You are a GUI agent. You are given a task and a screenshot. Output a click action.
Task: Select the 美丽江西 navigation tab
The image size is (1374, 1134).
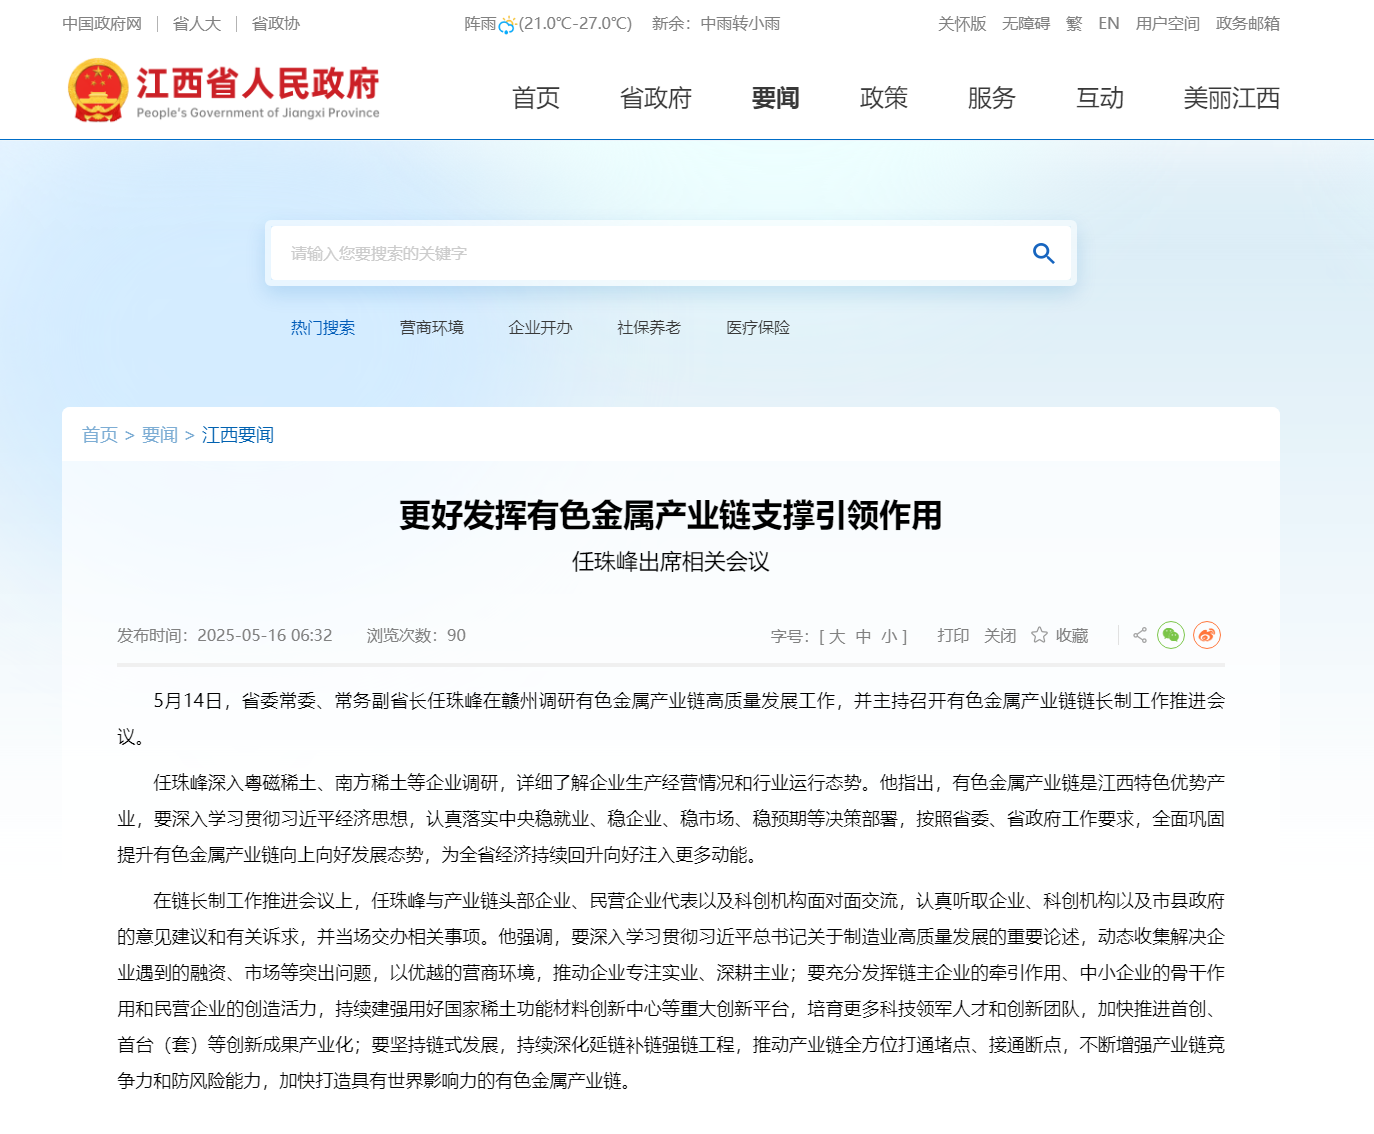point(1231,98)
